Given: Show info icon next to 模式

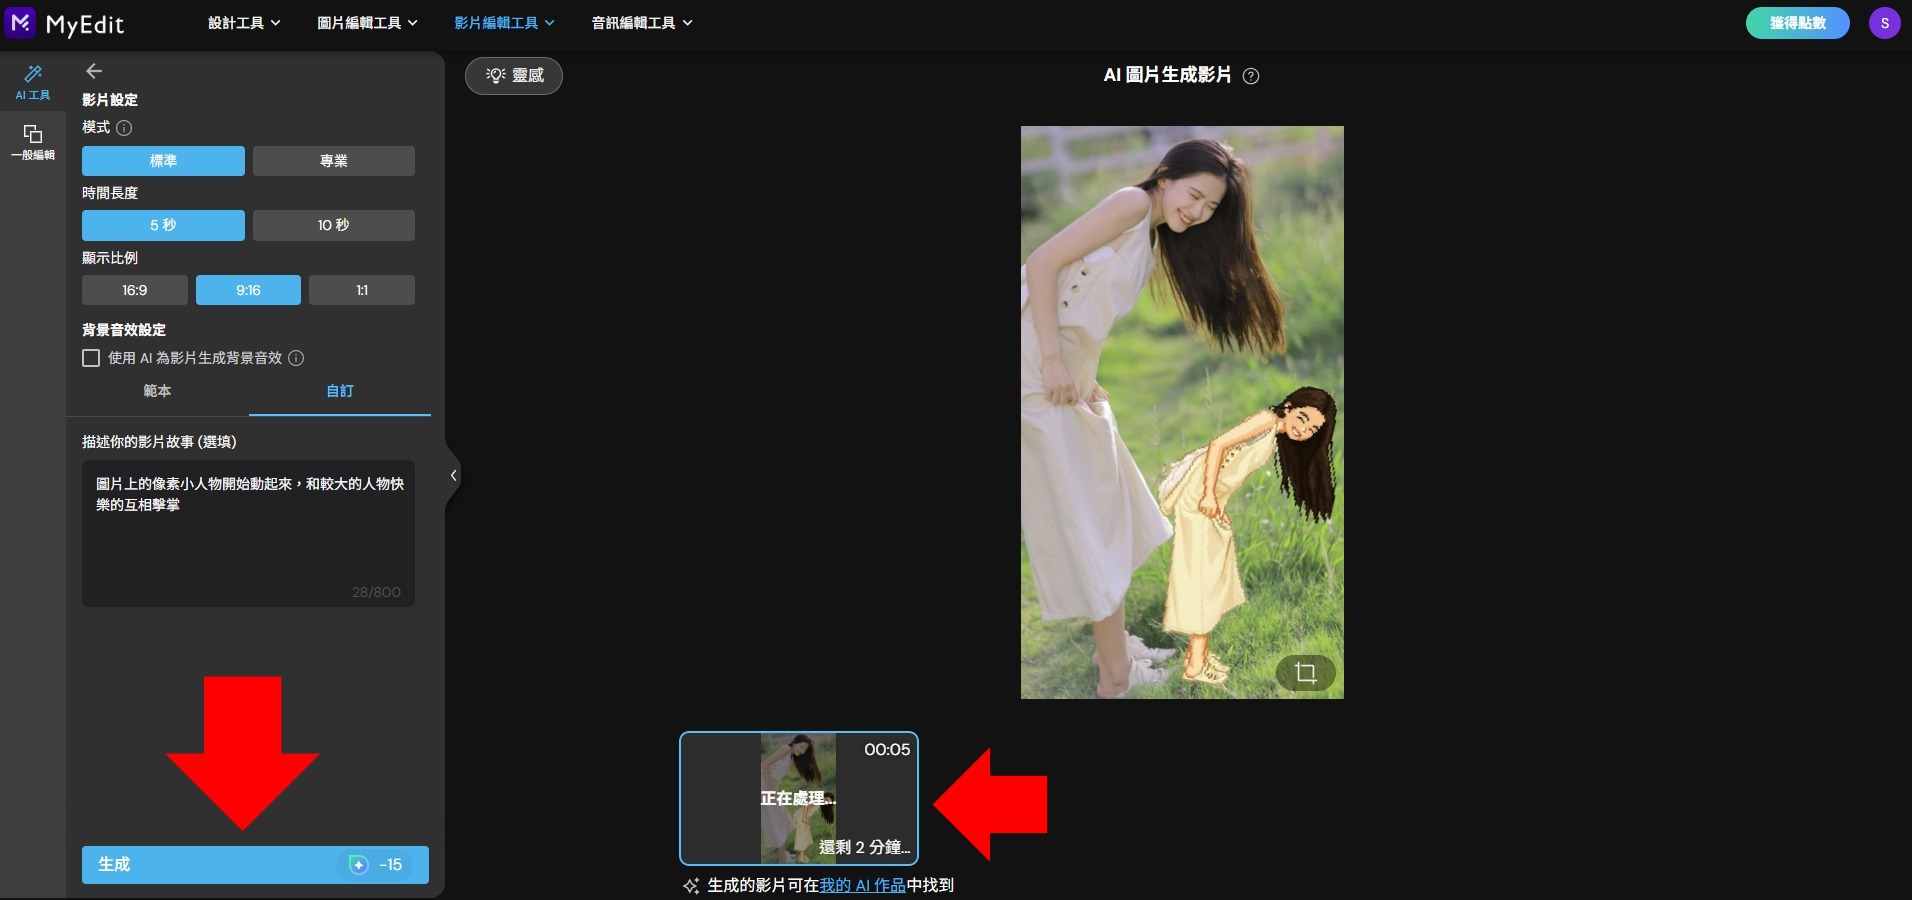Looking at the screenshot, I should click(124, 128).
